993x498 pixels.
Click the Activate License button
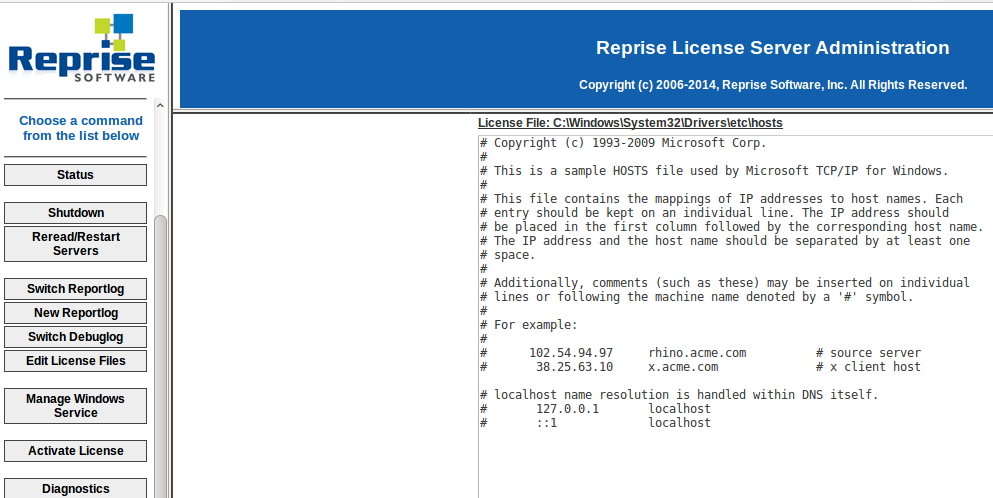[75, 451]
